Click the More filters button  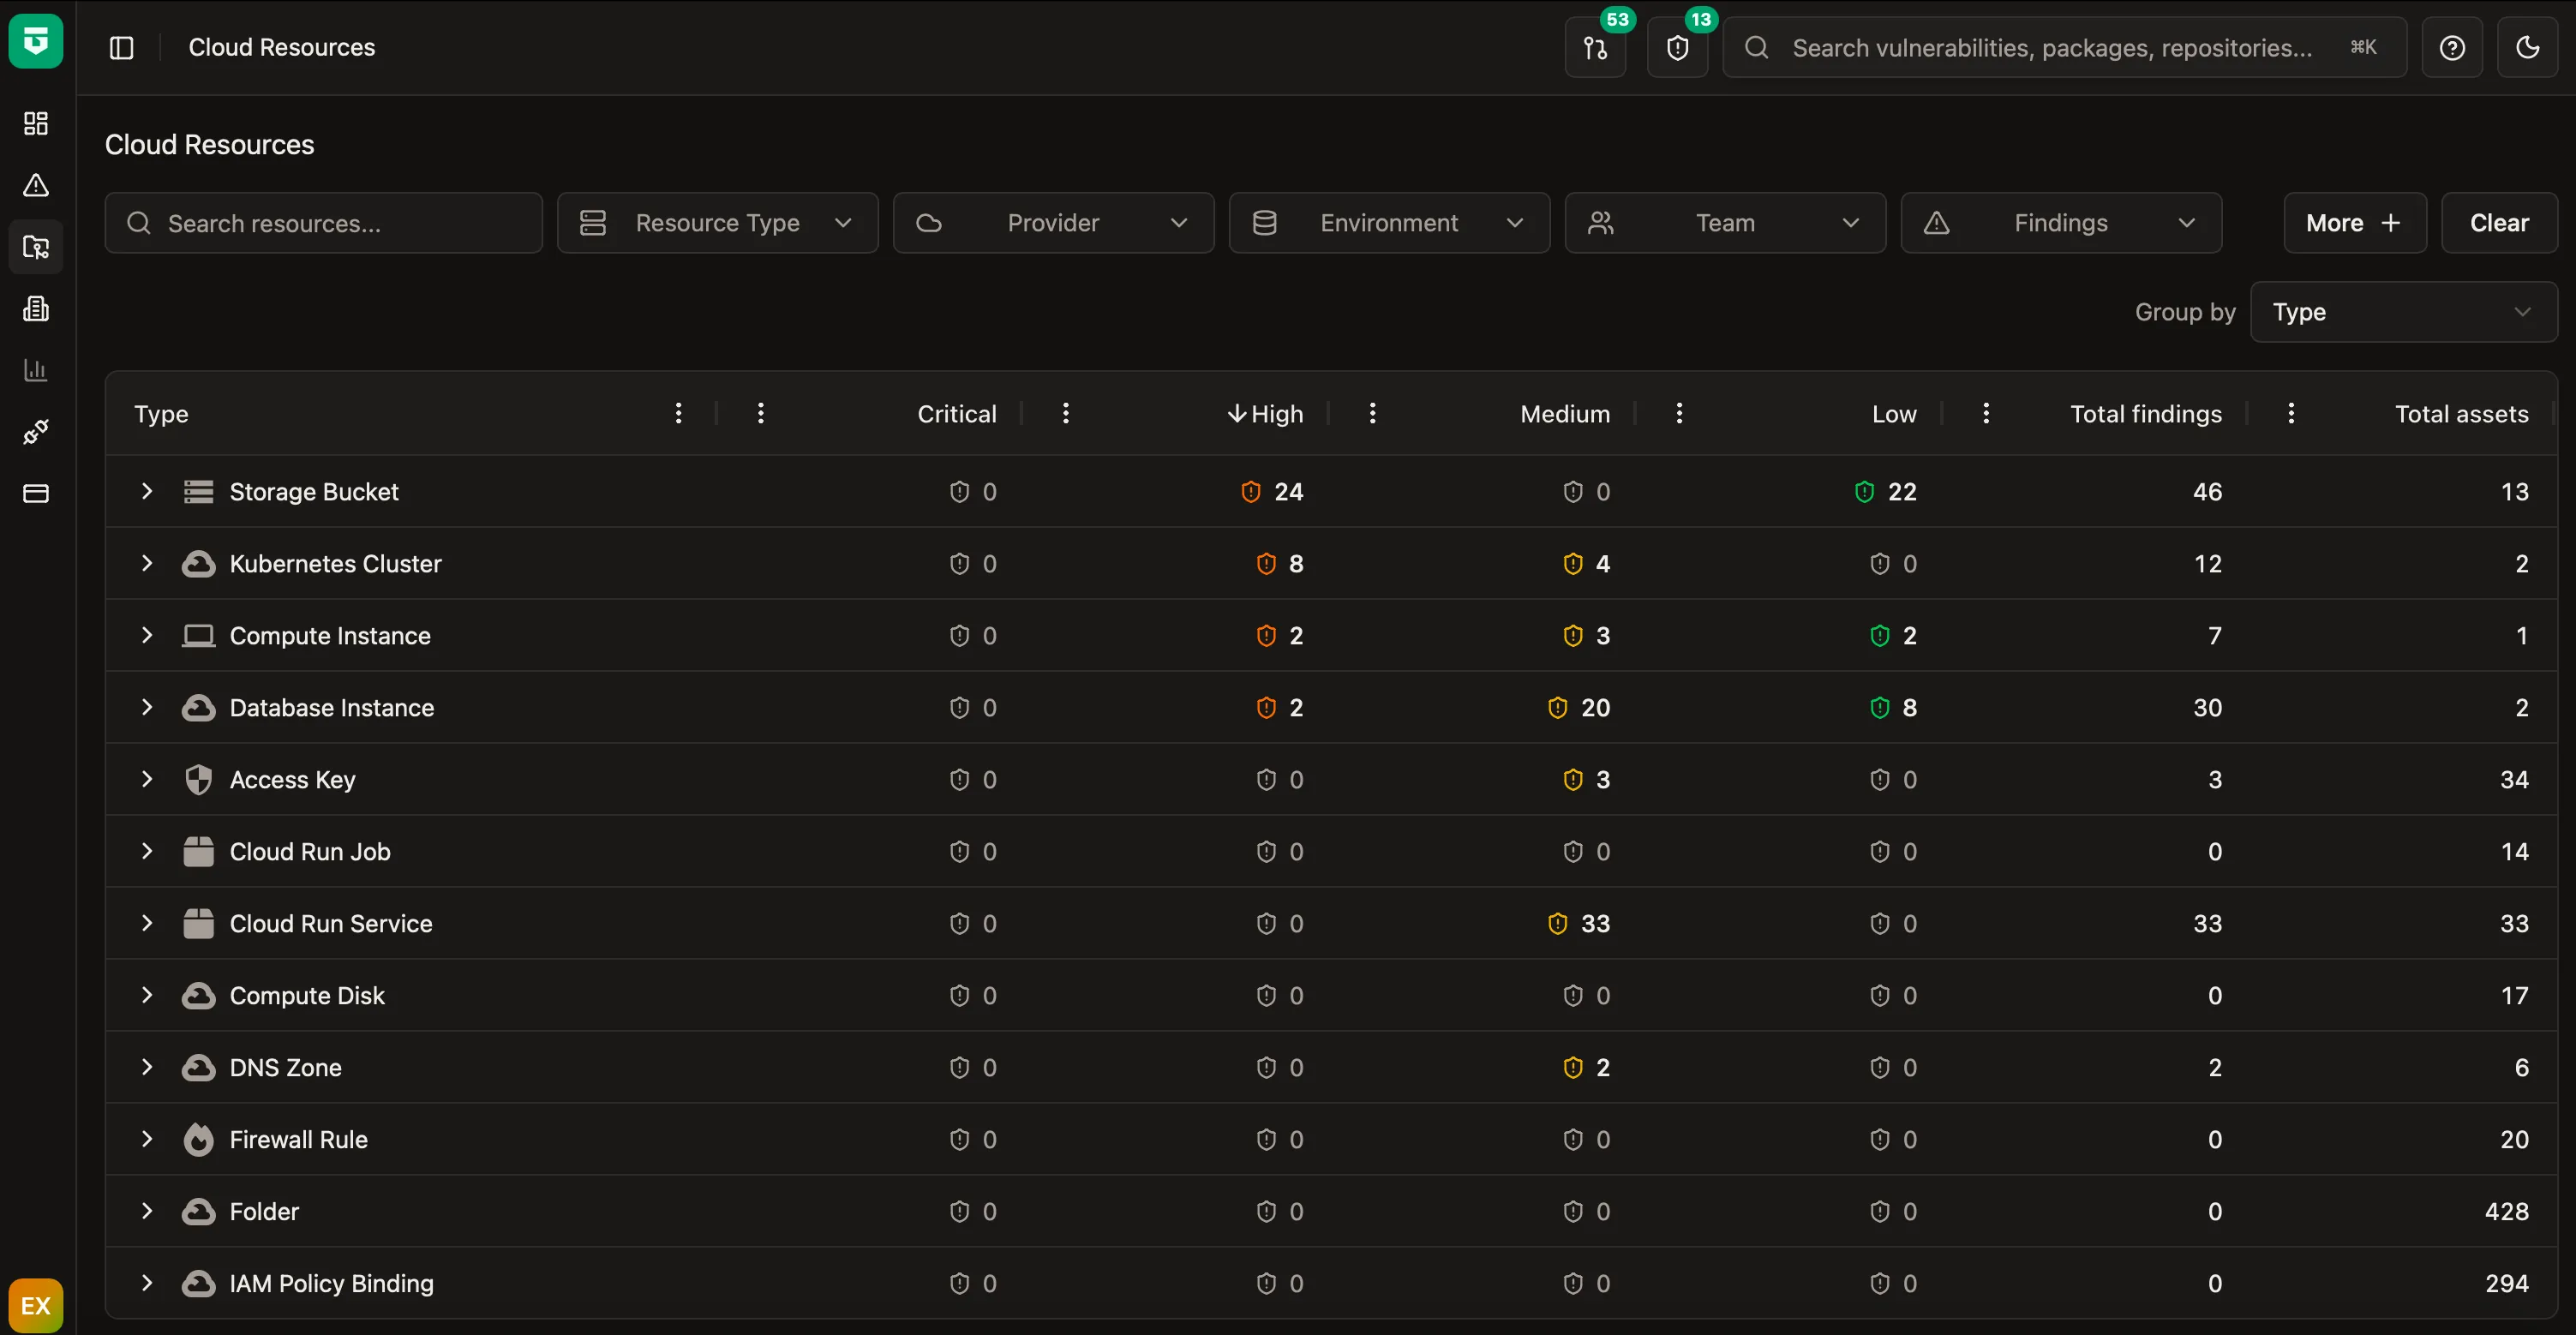[x=2353, y=223]
